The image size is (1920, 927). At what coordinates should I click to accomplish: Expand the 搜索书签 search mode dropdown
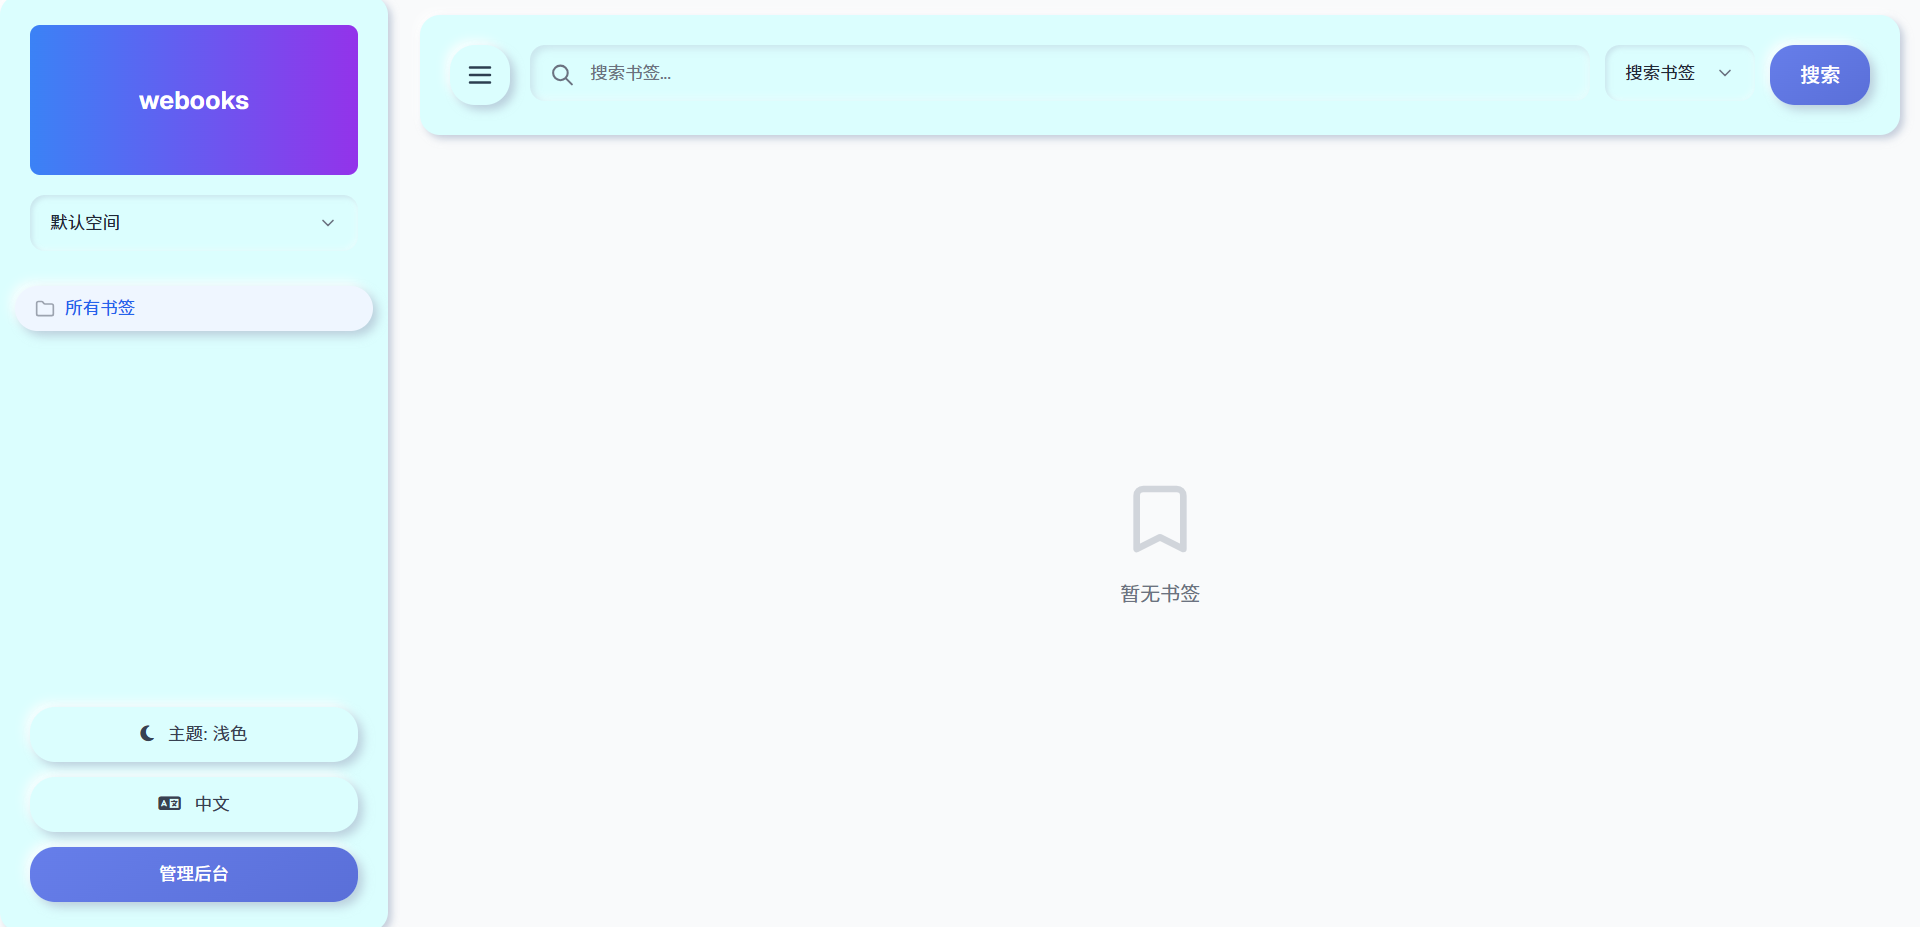(x=1678, y=72)
